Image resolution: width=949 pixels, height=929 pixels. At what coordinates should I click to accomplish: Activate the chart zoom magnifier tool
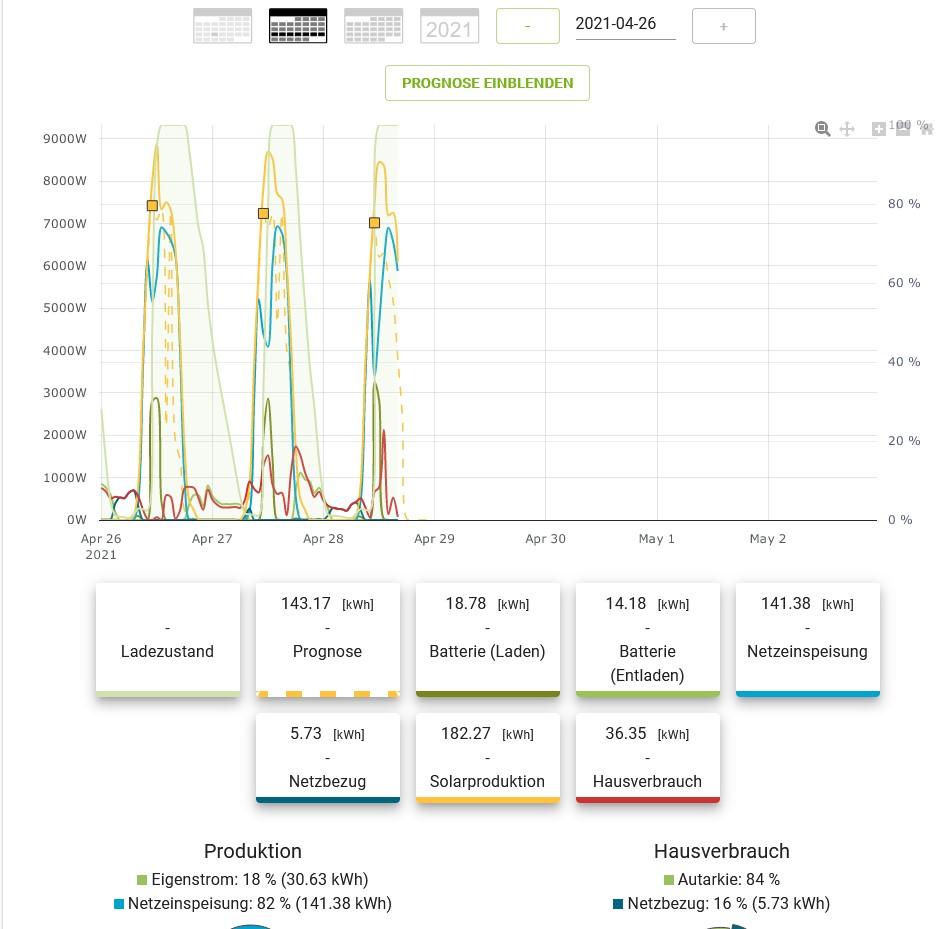pos(822,128)
